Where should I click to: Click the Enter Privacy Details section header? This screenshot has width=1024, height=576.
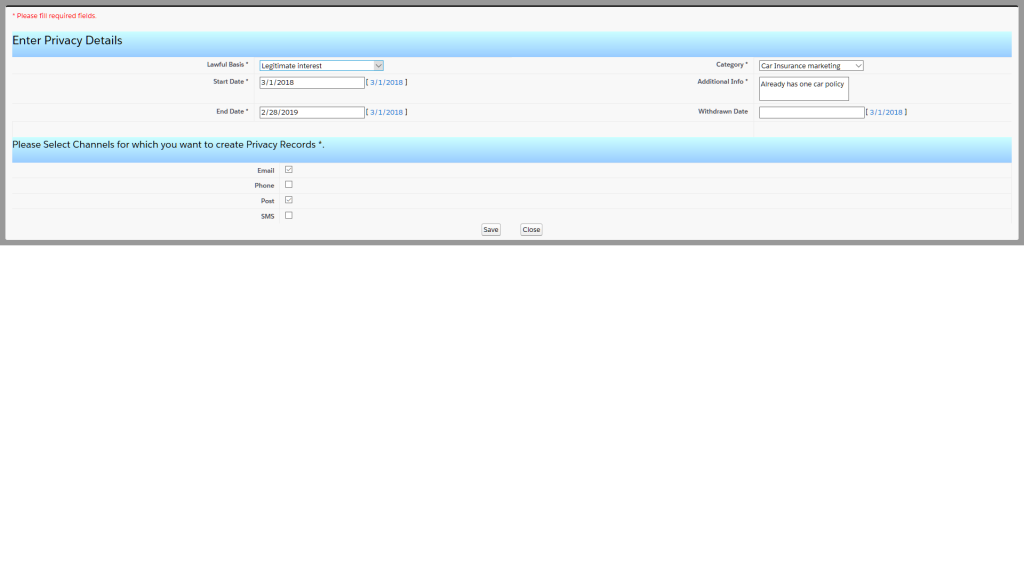pos(67,41)
